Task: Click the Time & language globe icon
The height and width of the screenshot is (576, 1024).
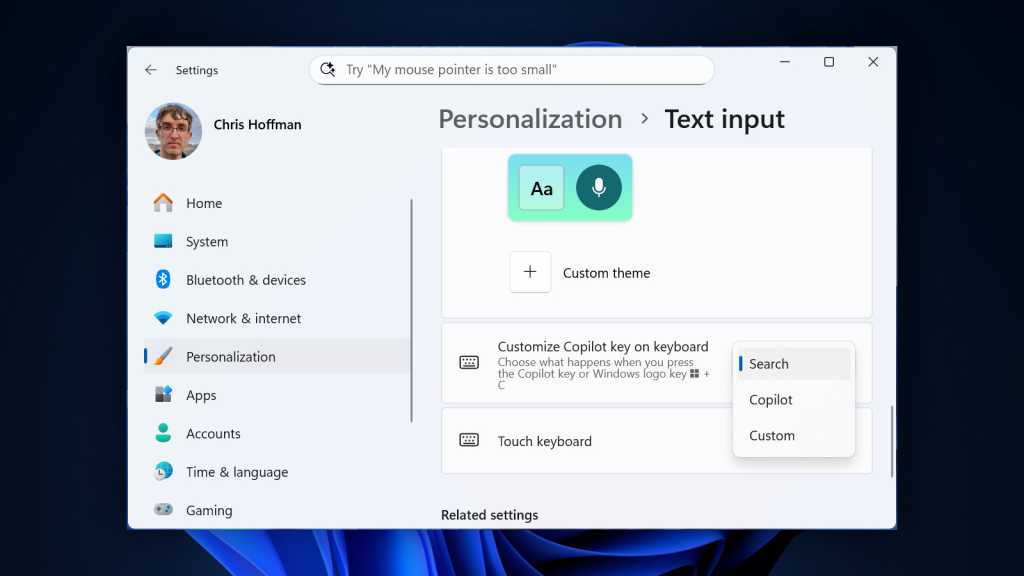Action: pyautogui.click(x=163, y=471)
